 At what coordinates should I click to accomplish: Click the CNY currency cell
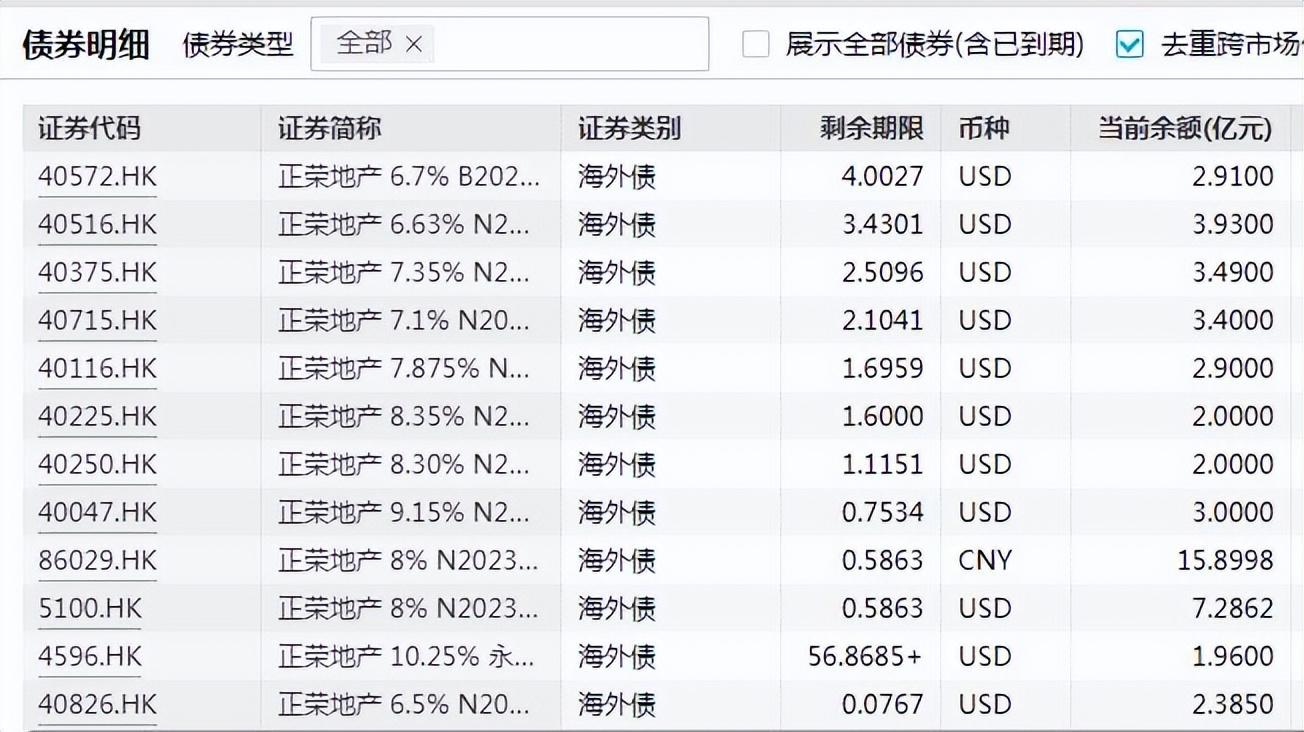985,561
